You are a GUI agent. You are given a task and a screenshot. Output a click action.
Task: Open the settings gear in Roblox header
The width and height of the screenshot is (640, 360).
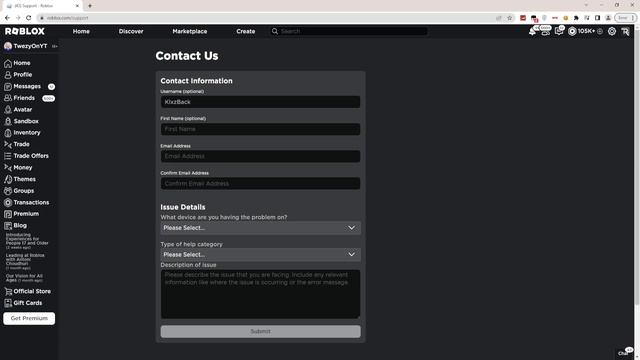coord(611,31)
